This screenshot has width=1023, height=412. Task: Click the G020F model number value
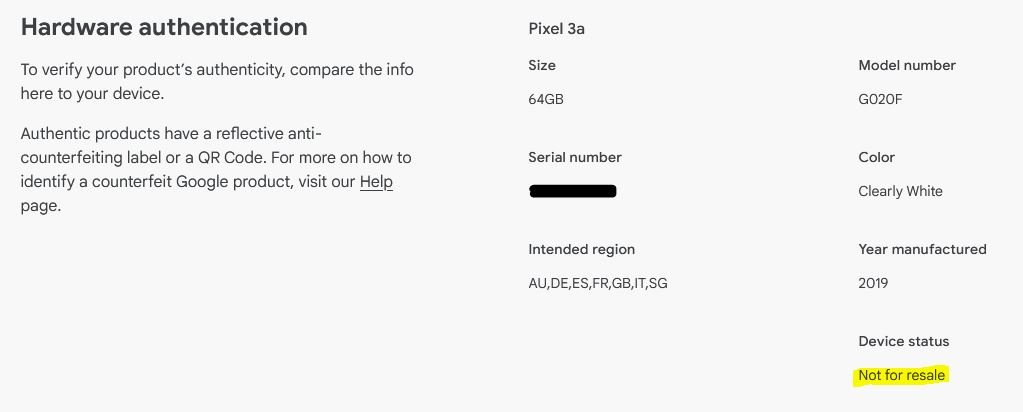pyautogui.click(x=881, y=99)
